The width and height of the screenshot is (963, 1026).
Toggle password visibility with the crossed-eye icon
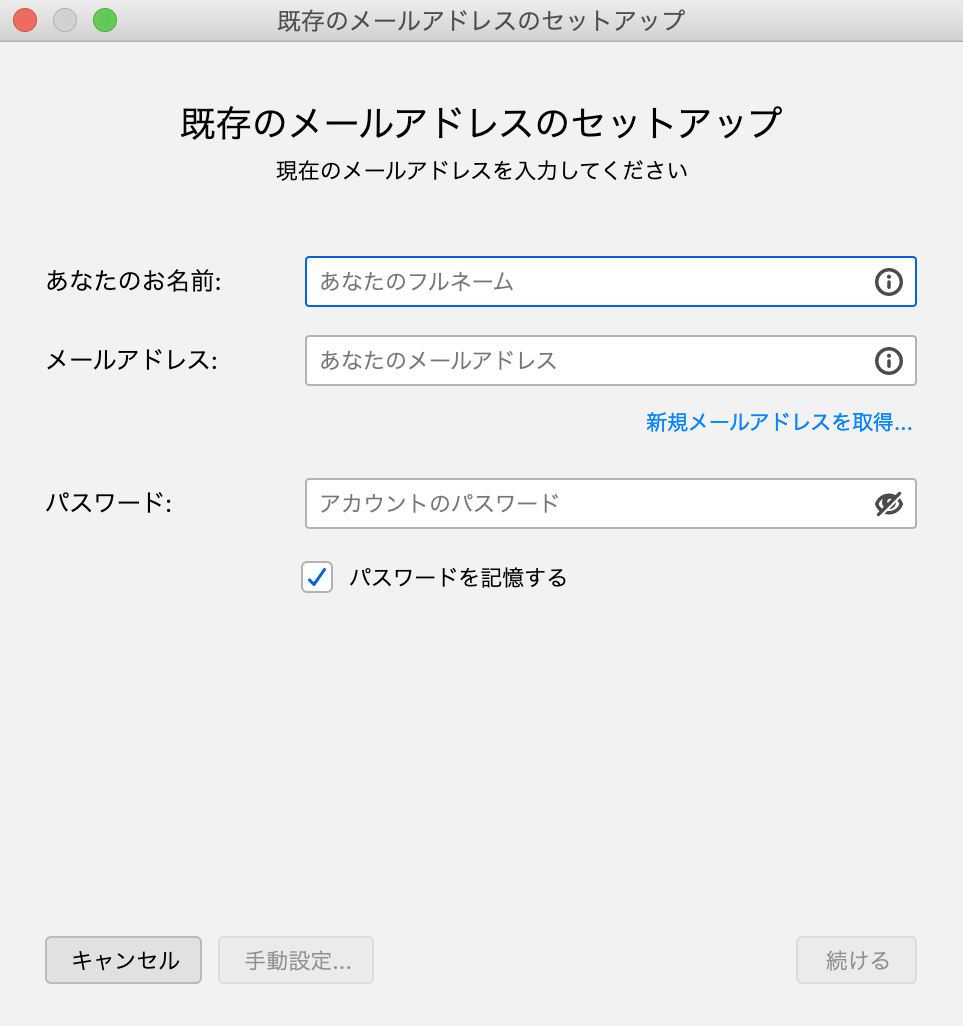(888, 503)
